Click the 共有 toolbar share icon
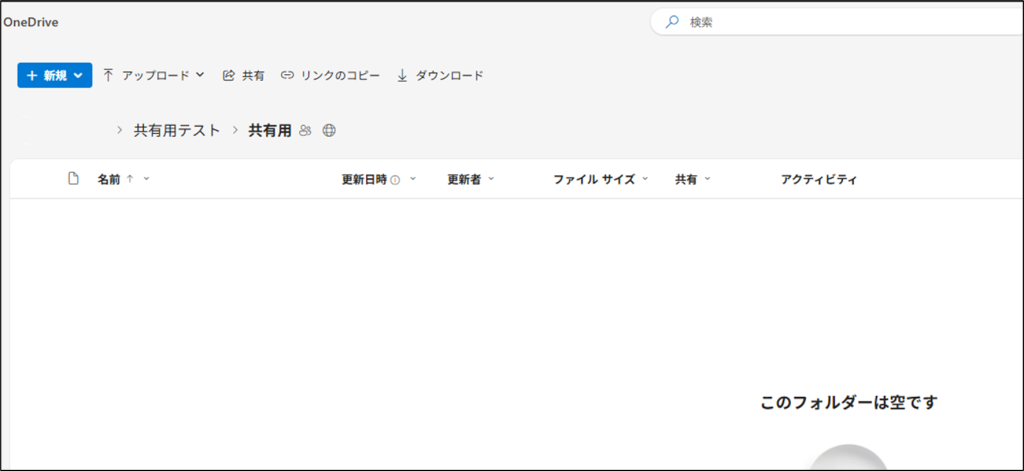Image resolution: width=1024 pixels, height=471 pixels. tap(228, 75)
